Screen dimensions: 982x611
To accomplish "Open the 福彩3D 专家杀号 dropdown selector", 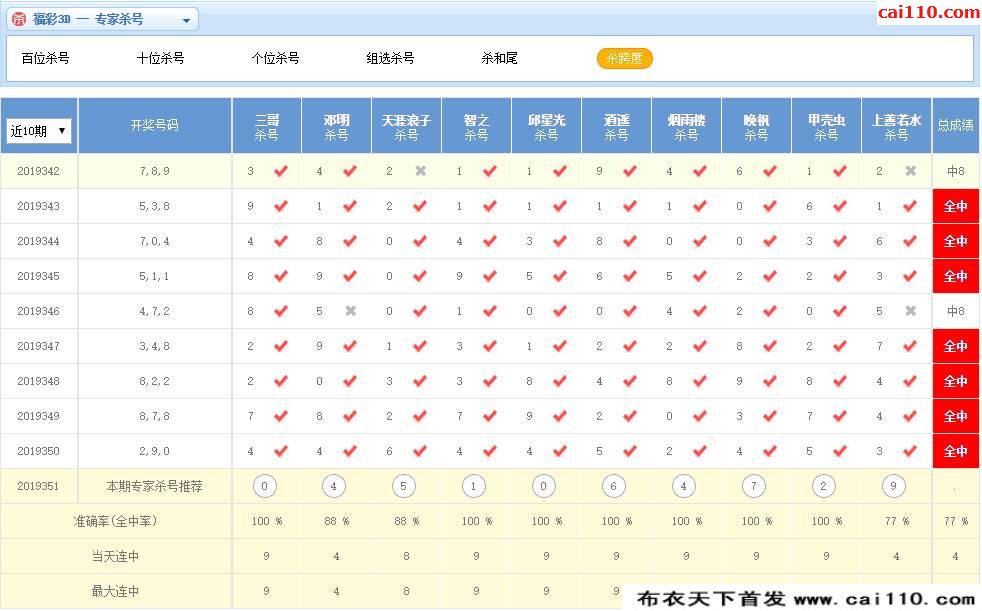I will pos(103,19).
